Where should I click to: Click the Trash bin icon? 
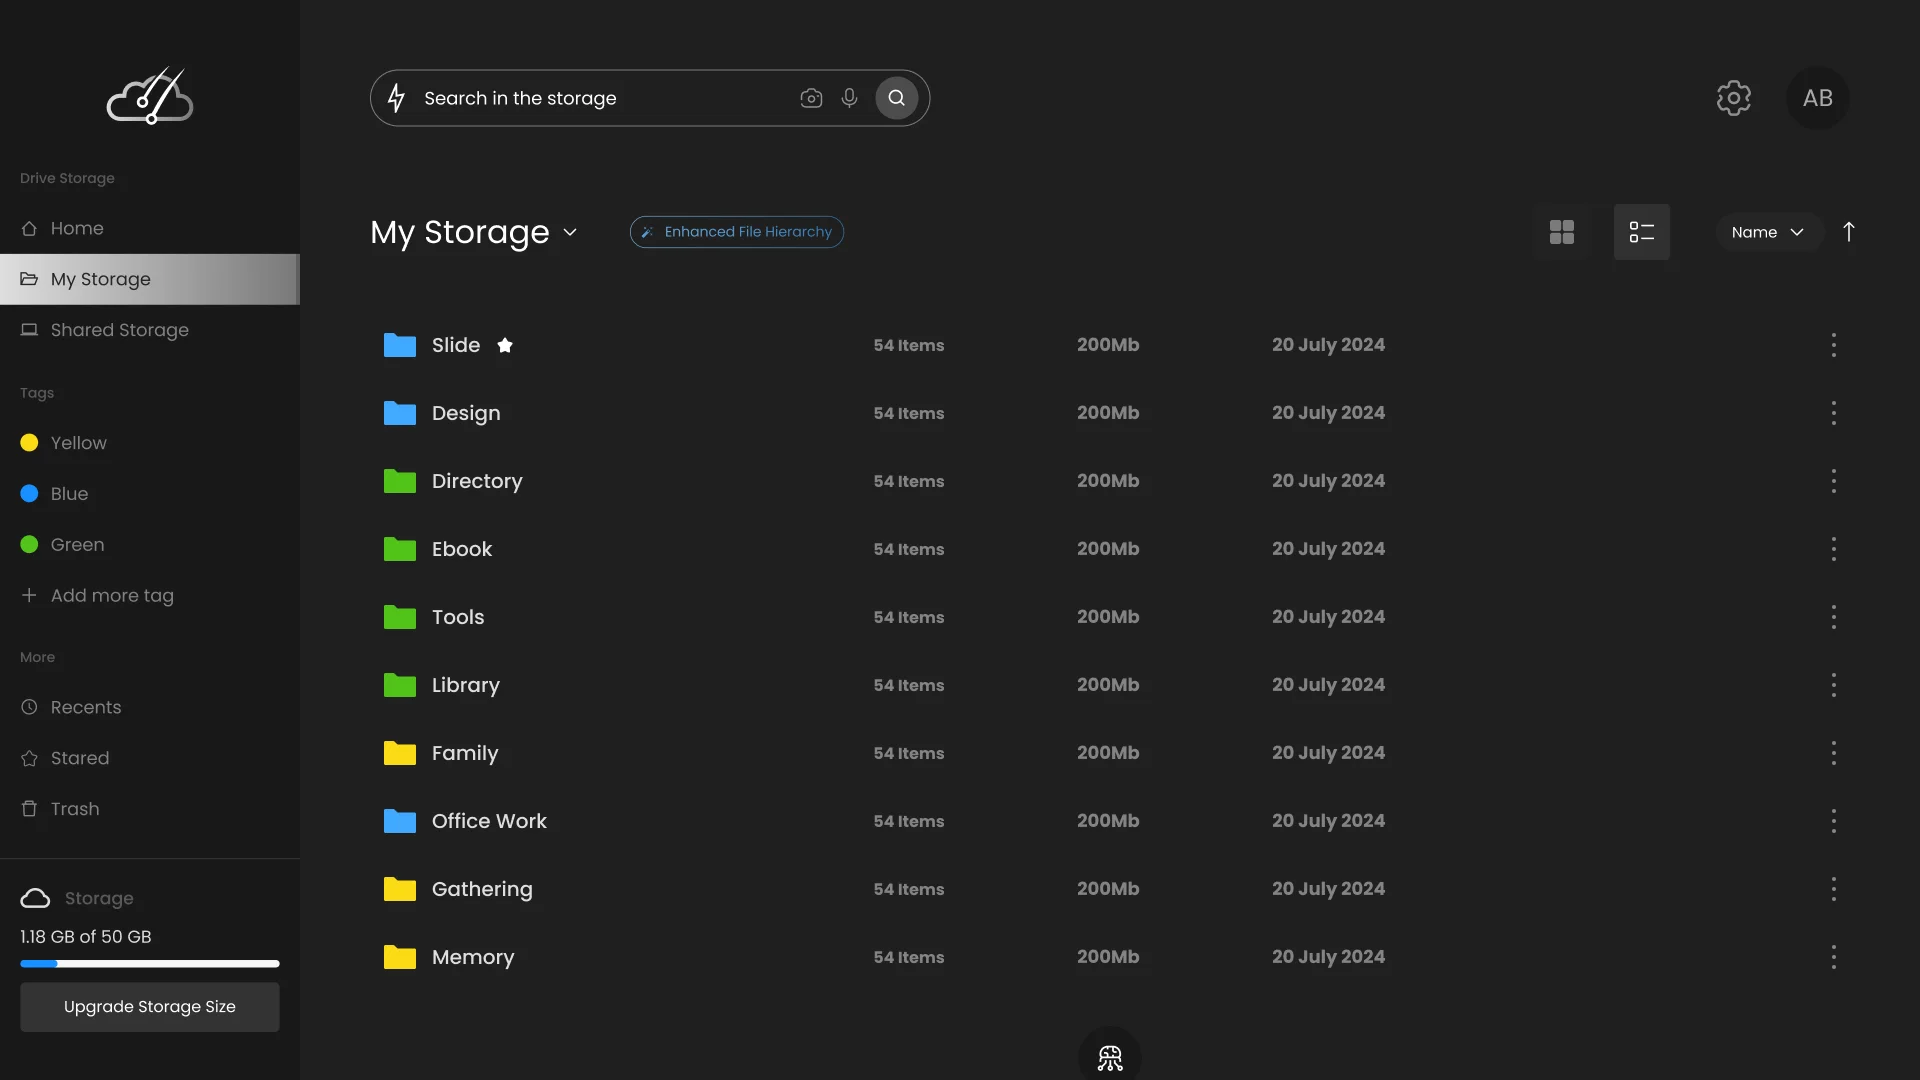[29, 808]
